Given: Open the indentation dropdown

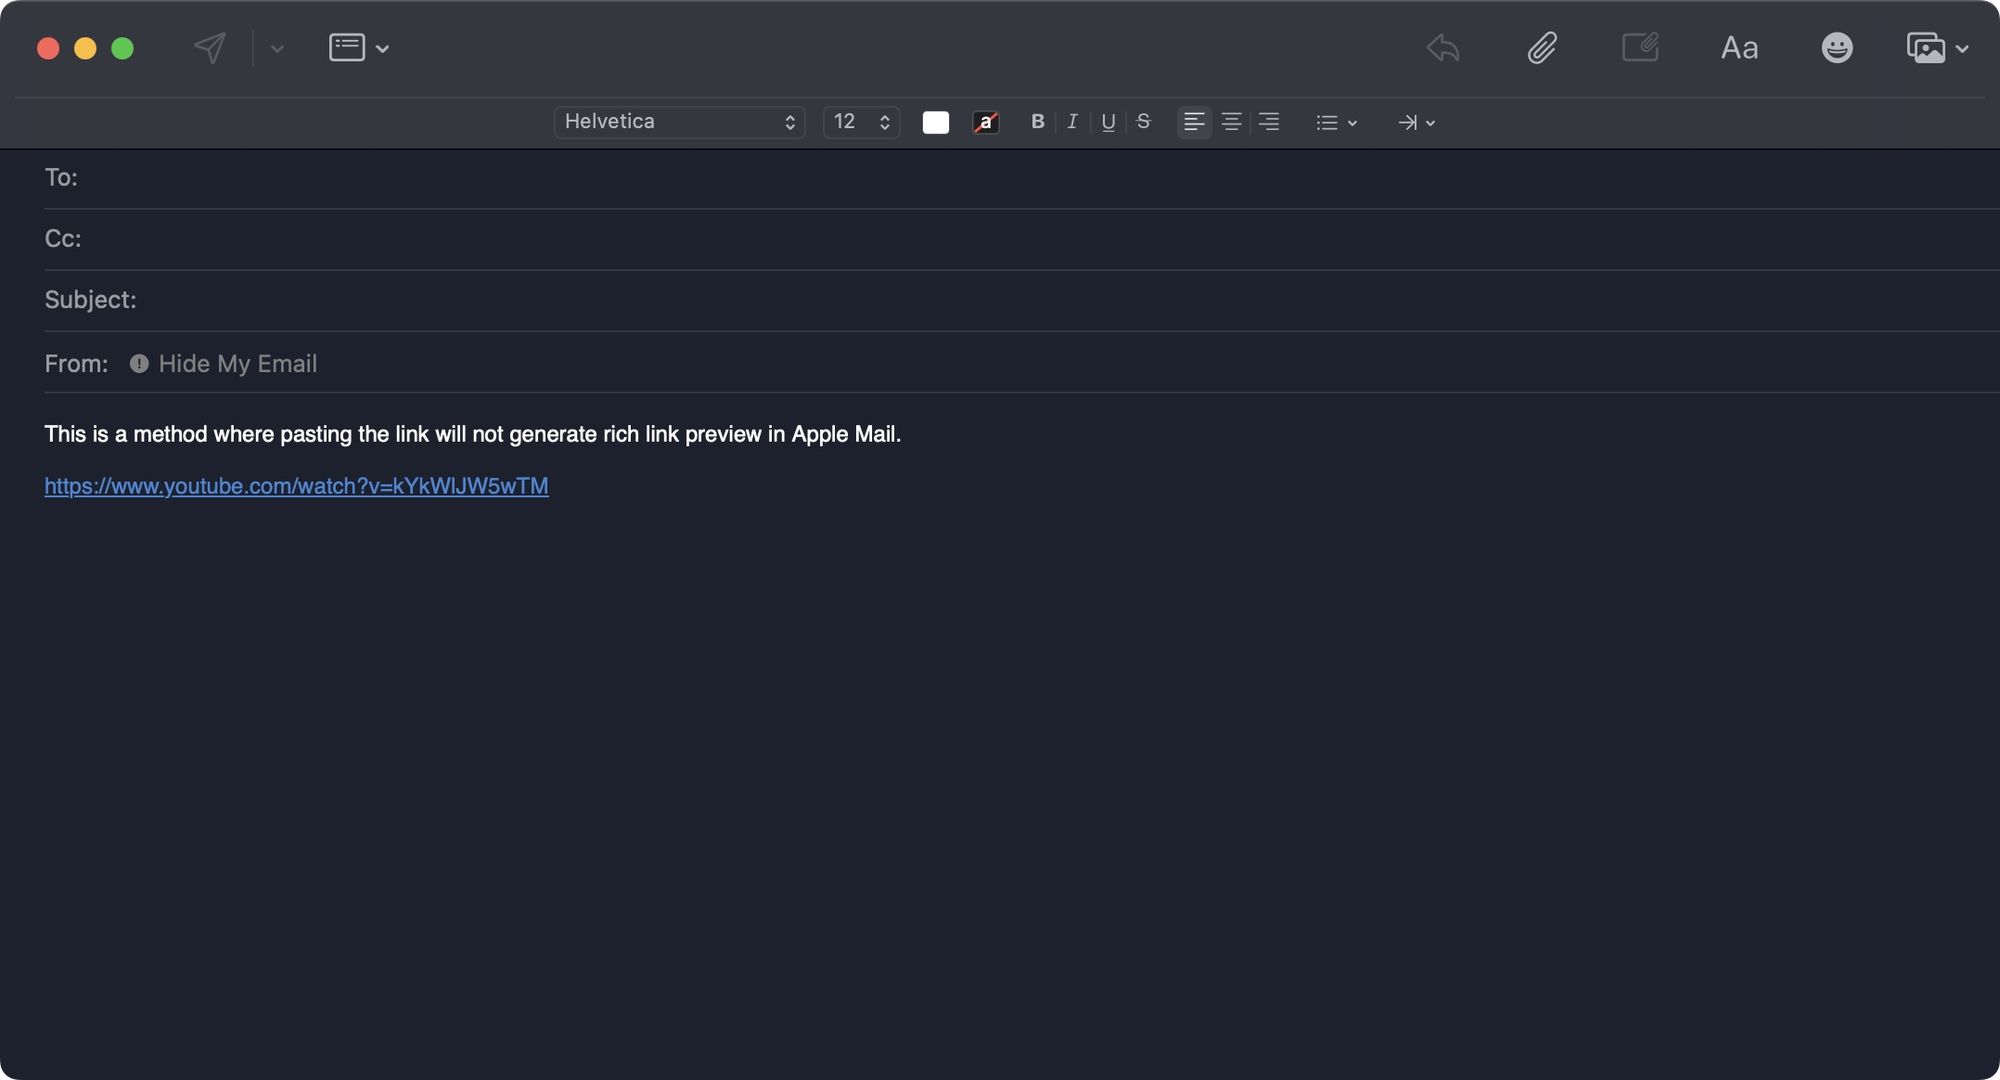Looking at the screenshot, I should [x=1417, y=122].
